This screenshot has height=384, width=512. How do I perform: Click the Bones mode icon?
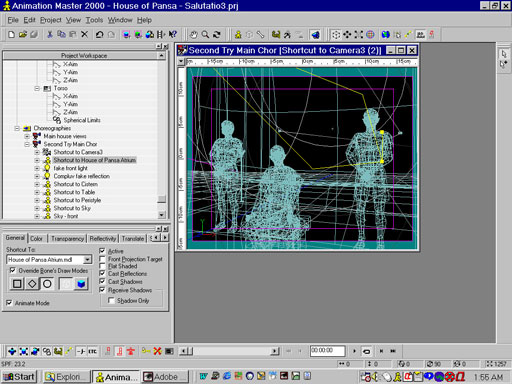260,34
